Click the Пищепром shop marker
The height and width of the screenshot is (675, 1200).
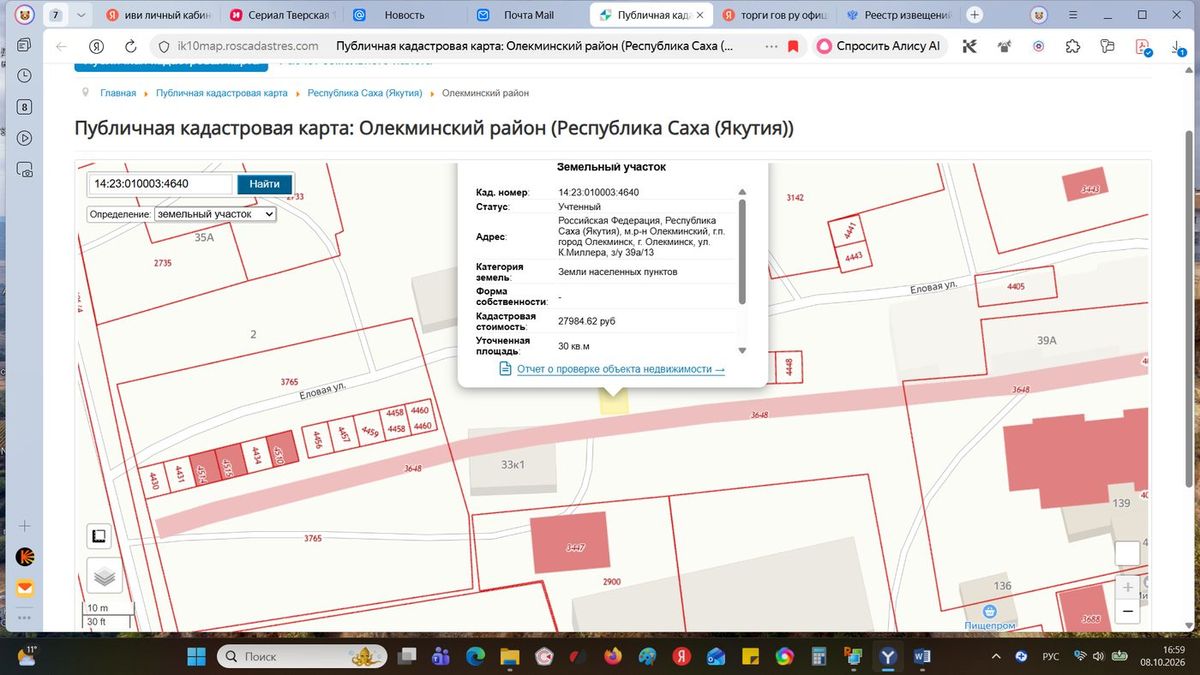tap(990, 611)
